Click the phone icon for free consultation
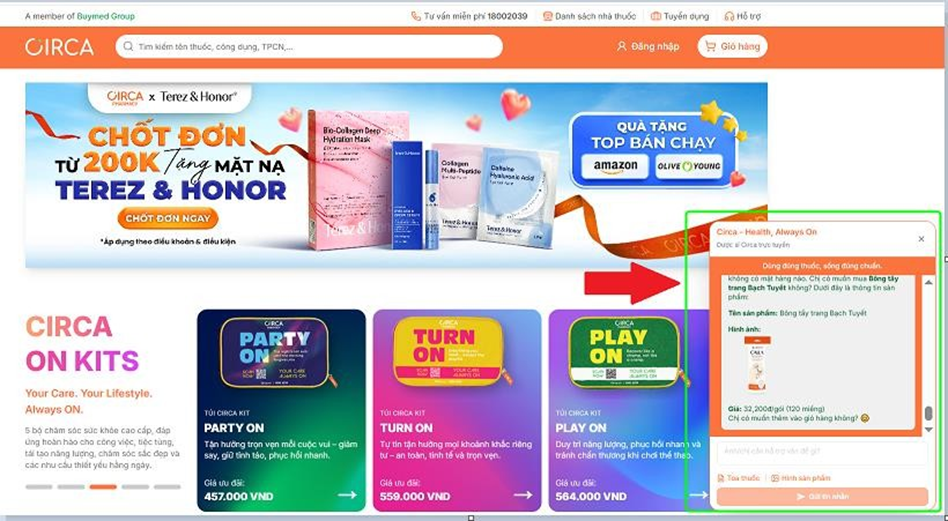This screenshot has width=948, height=521. click(x=416, y=16)
